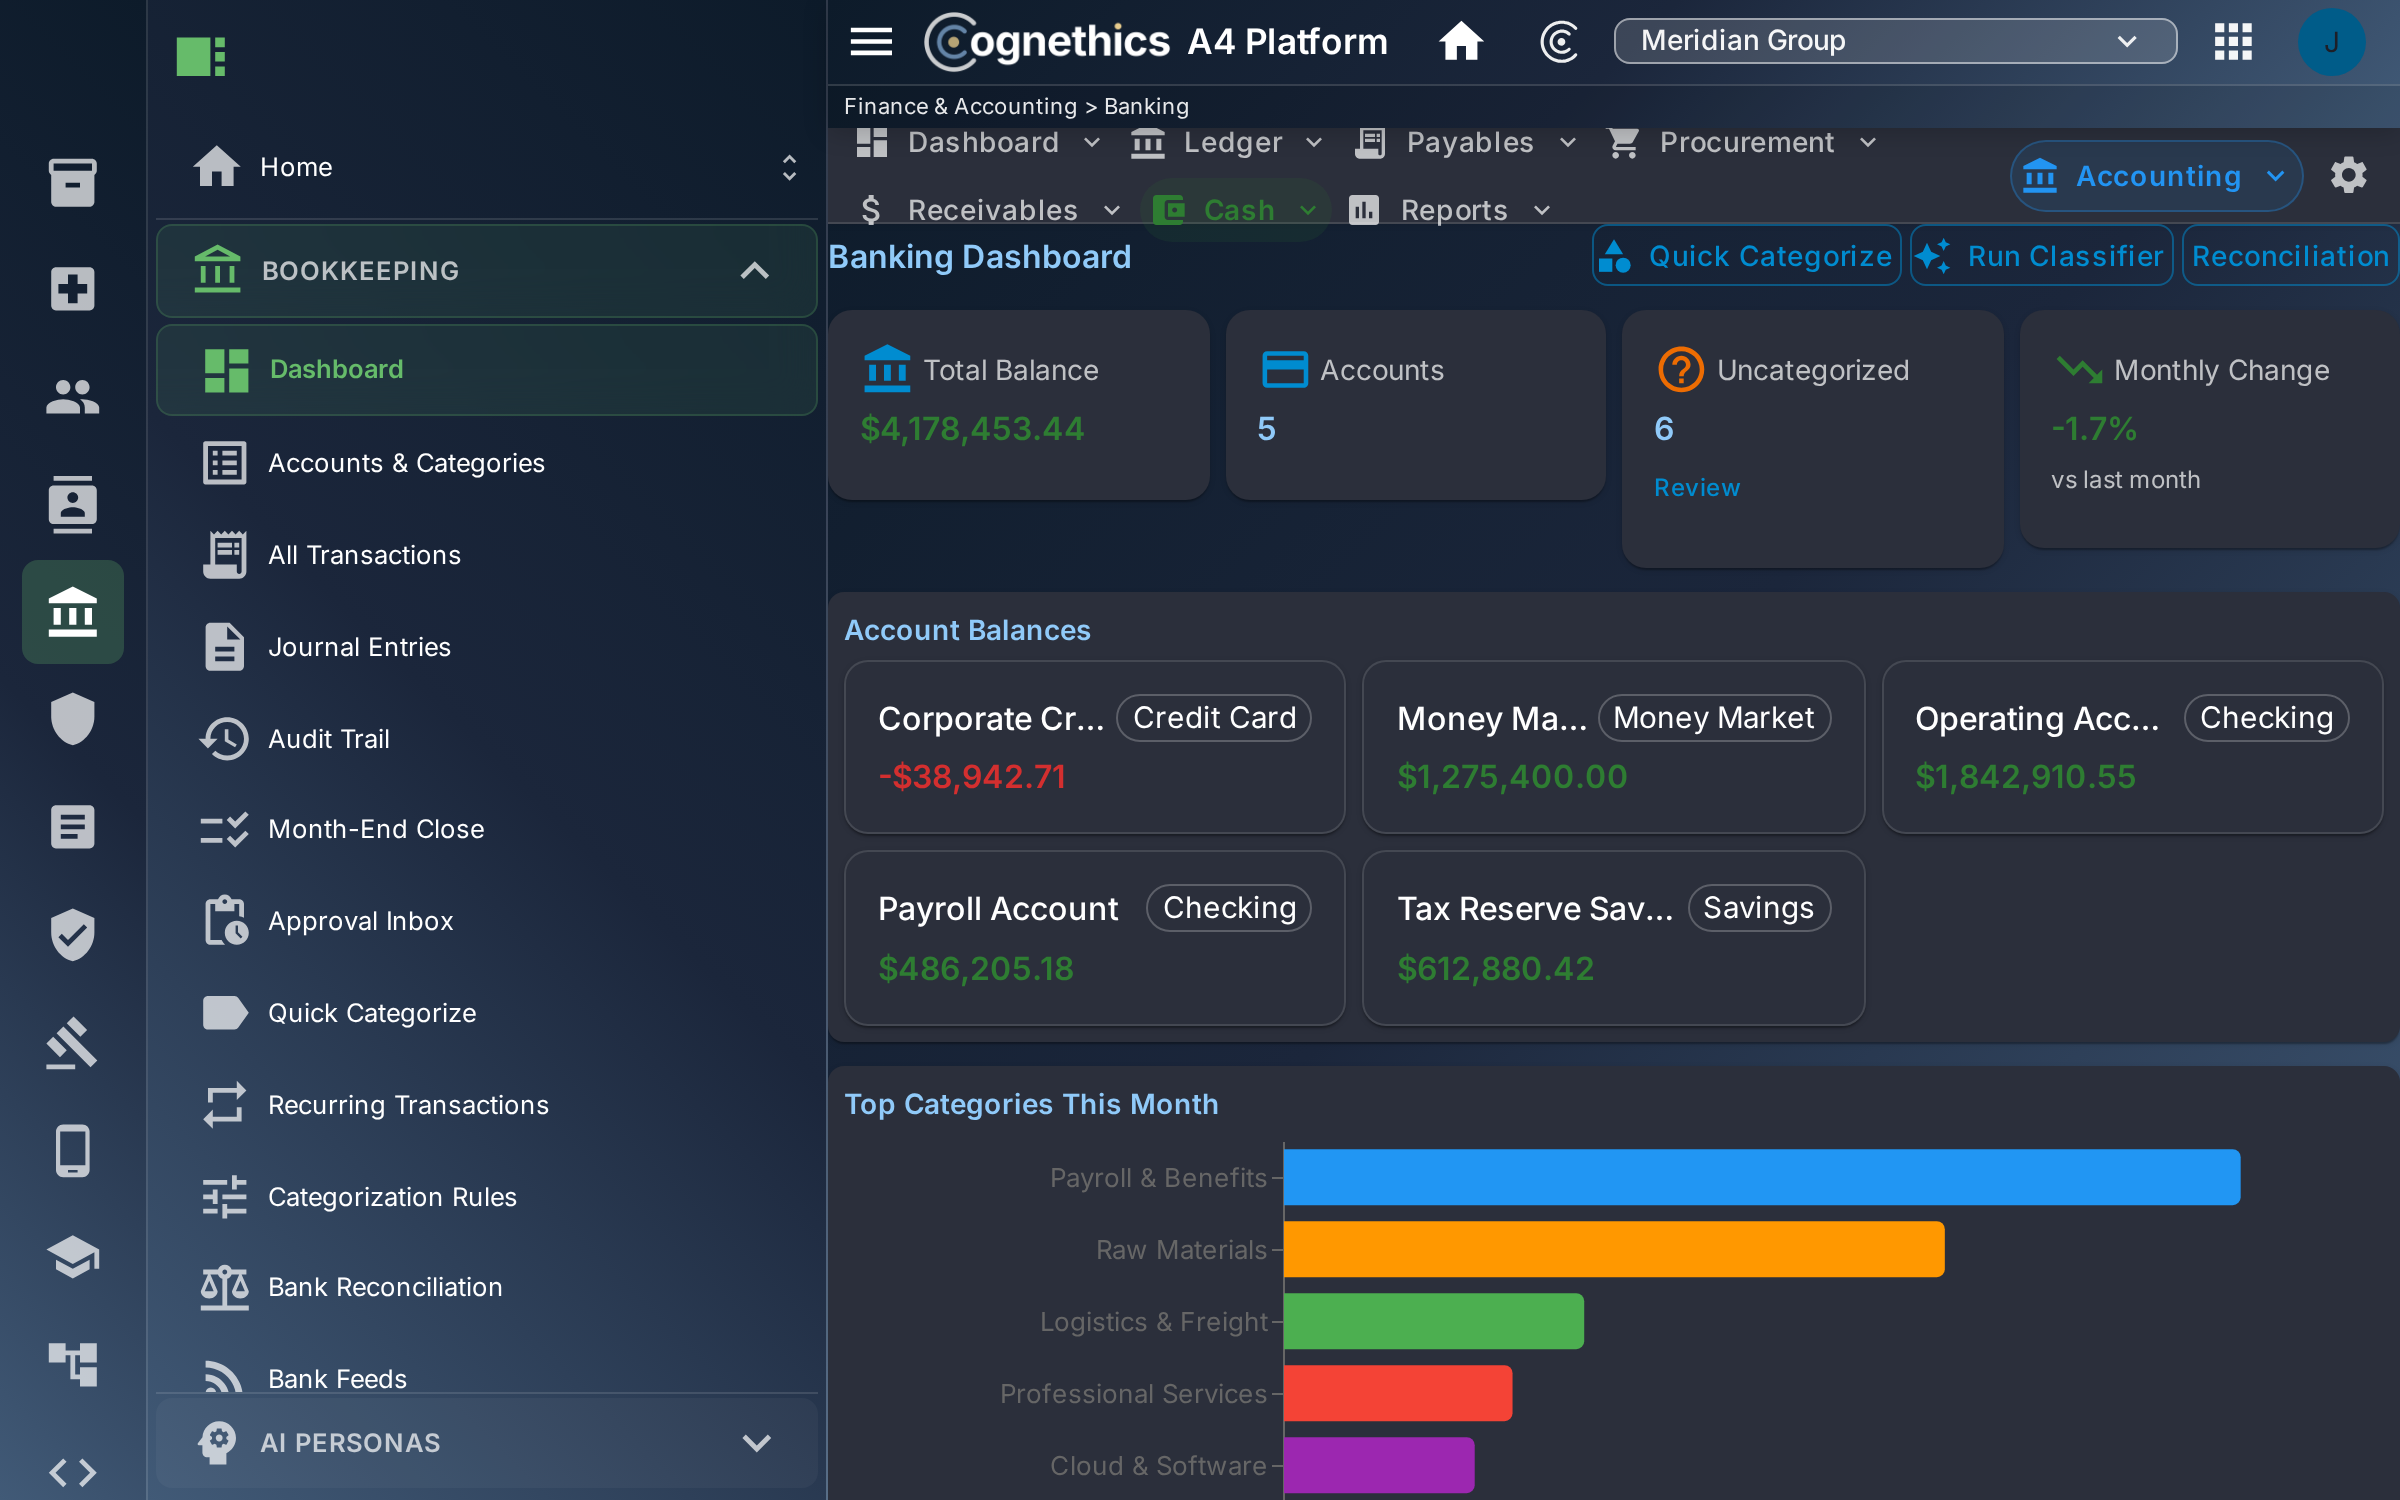The image size is (2400, 1500).
Task: Select the bank building icon in left rail
Action: point(73,612)
